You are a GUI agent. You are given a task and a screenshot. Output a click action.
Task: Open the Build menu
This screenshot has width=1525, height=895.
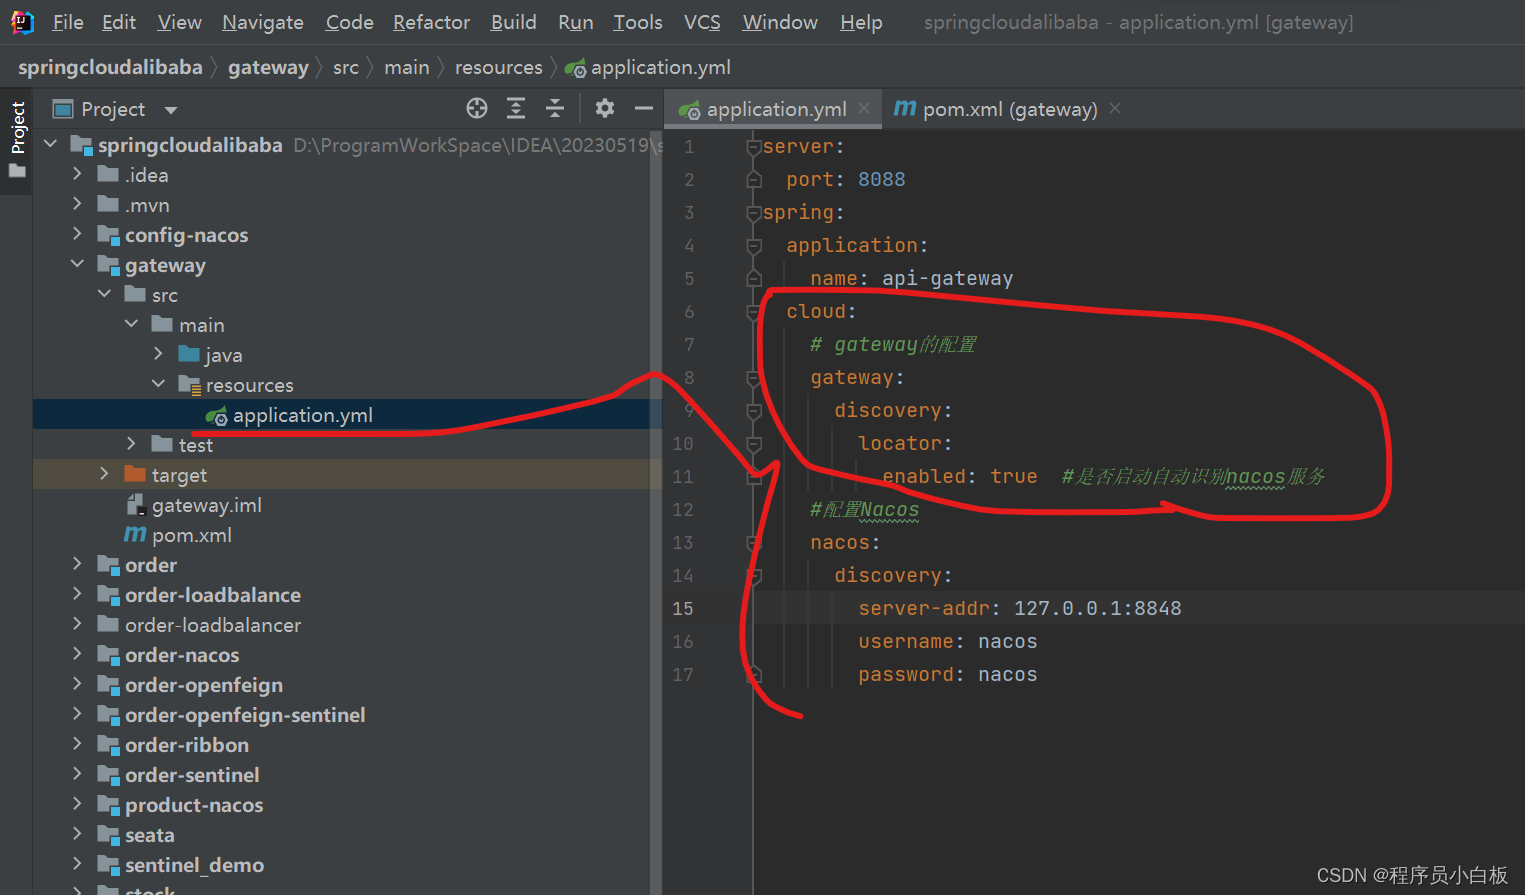(x=513, y=22)
